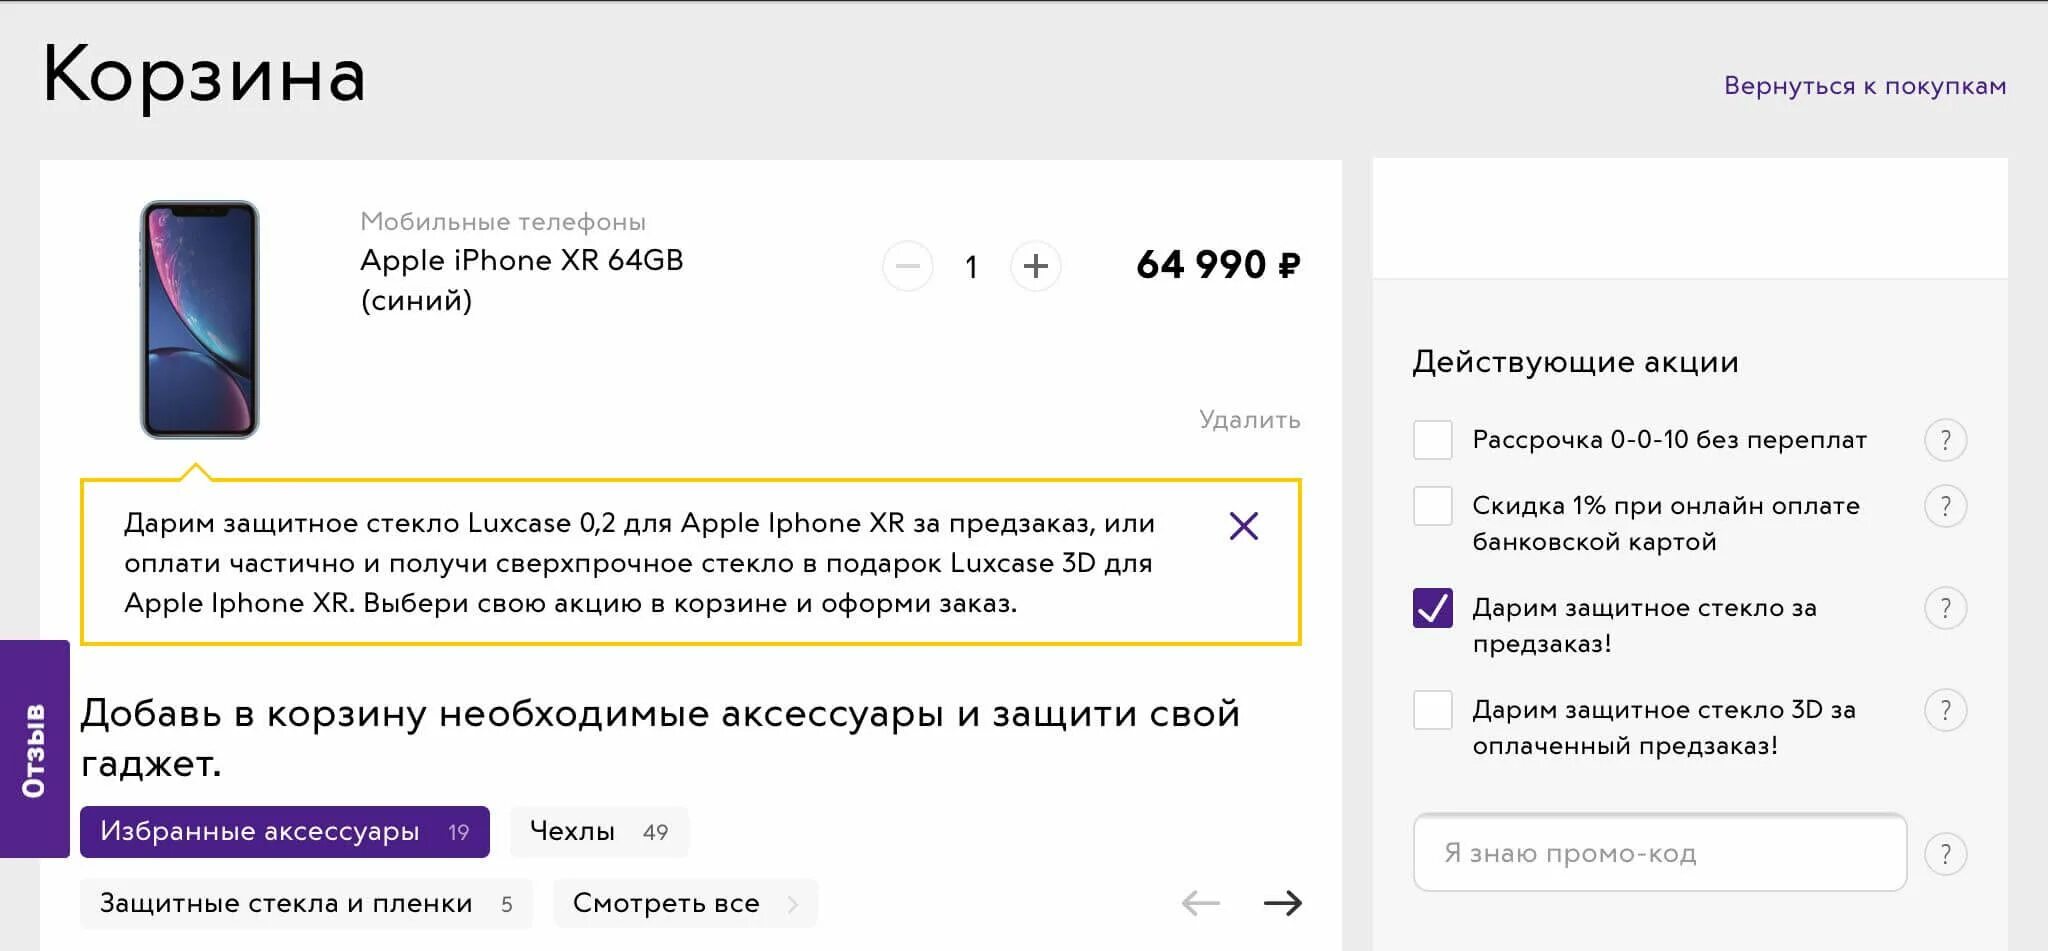
Task: Click the Действующие акции heading
Action: (x=1576, y=362)
